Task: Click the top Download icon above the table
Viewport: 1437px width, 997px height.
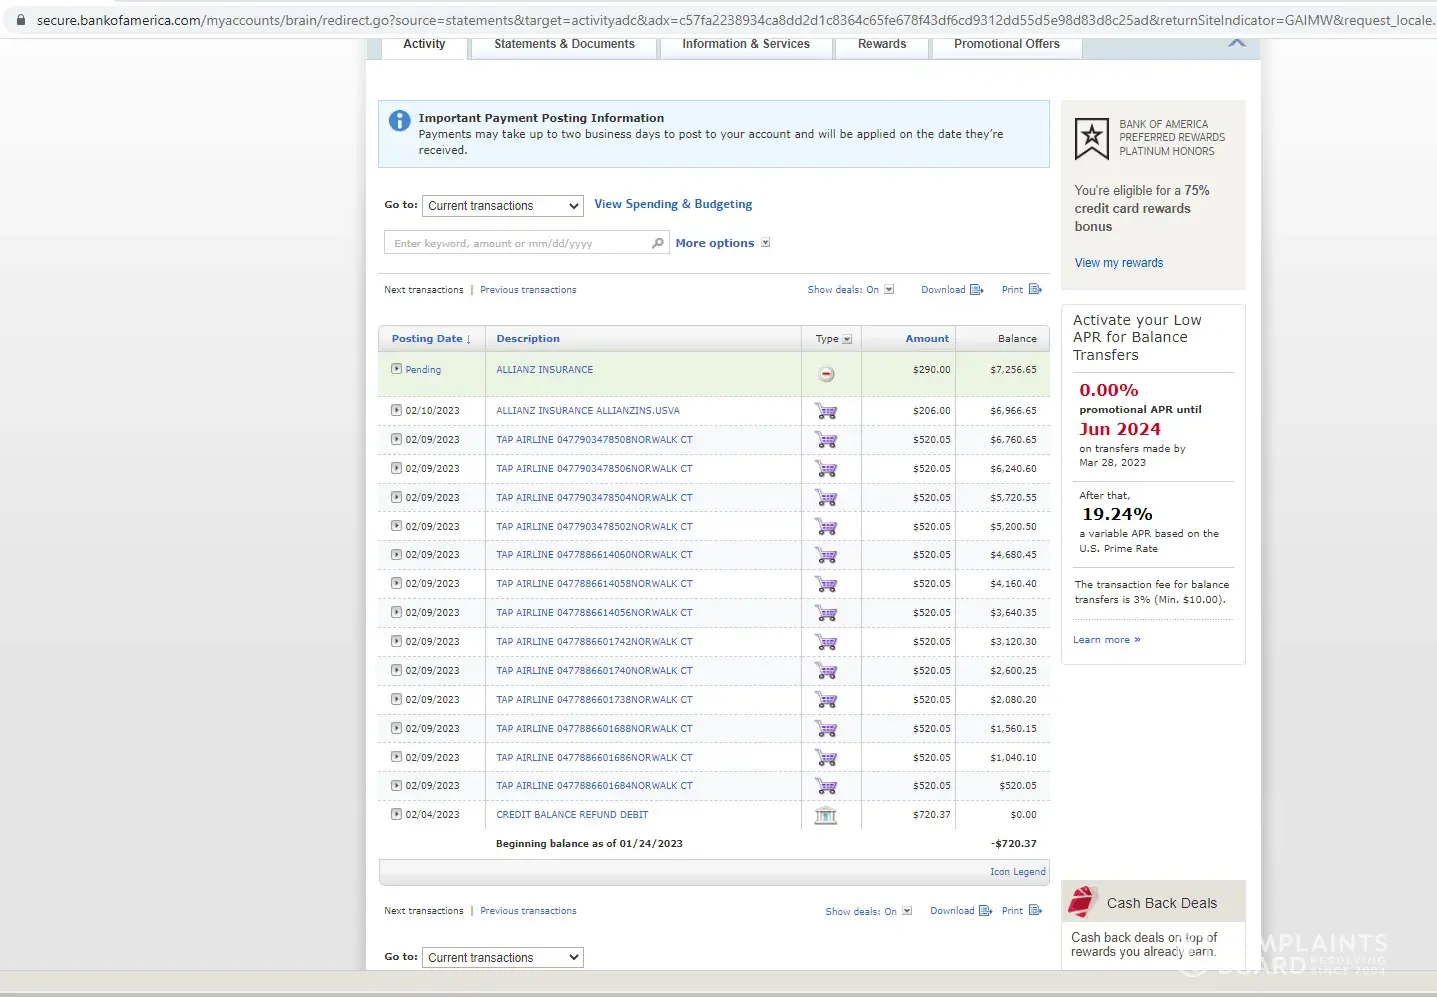Action: pyautogui.click(x=977, y=290)
